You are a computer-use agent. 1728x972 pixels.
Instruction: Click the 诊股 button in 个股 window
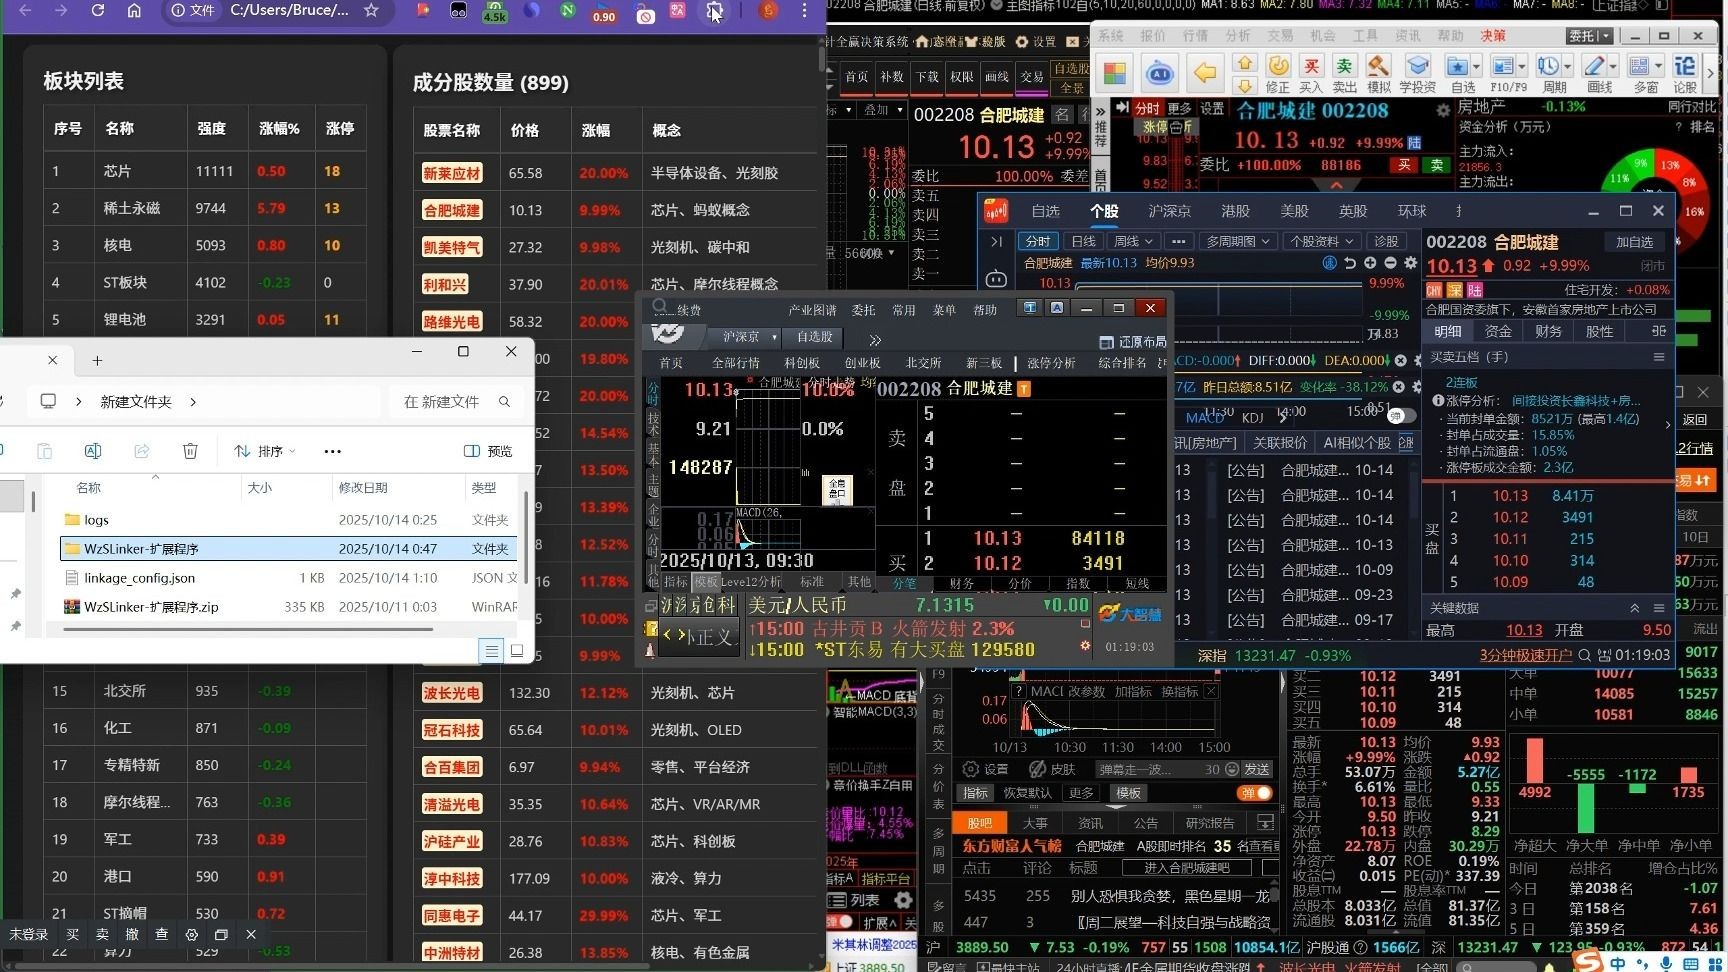pos(1386,241)
